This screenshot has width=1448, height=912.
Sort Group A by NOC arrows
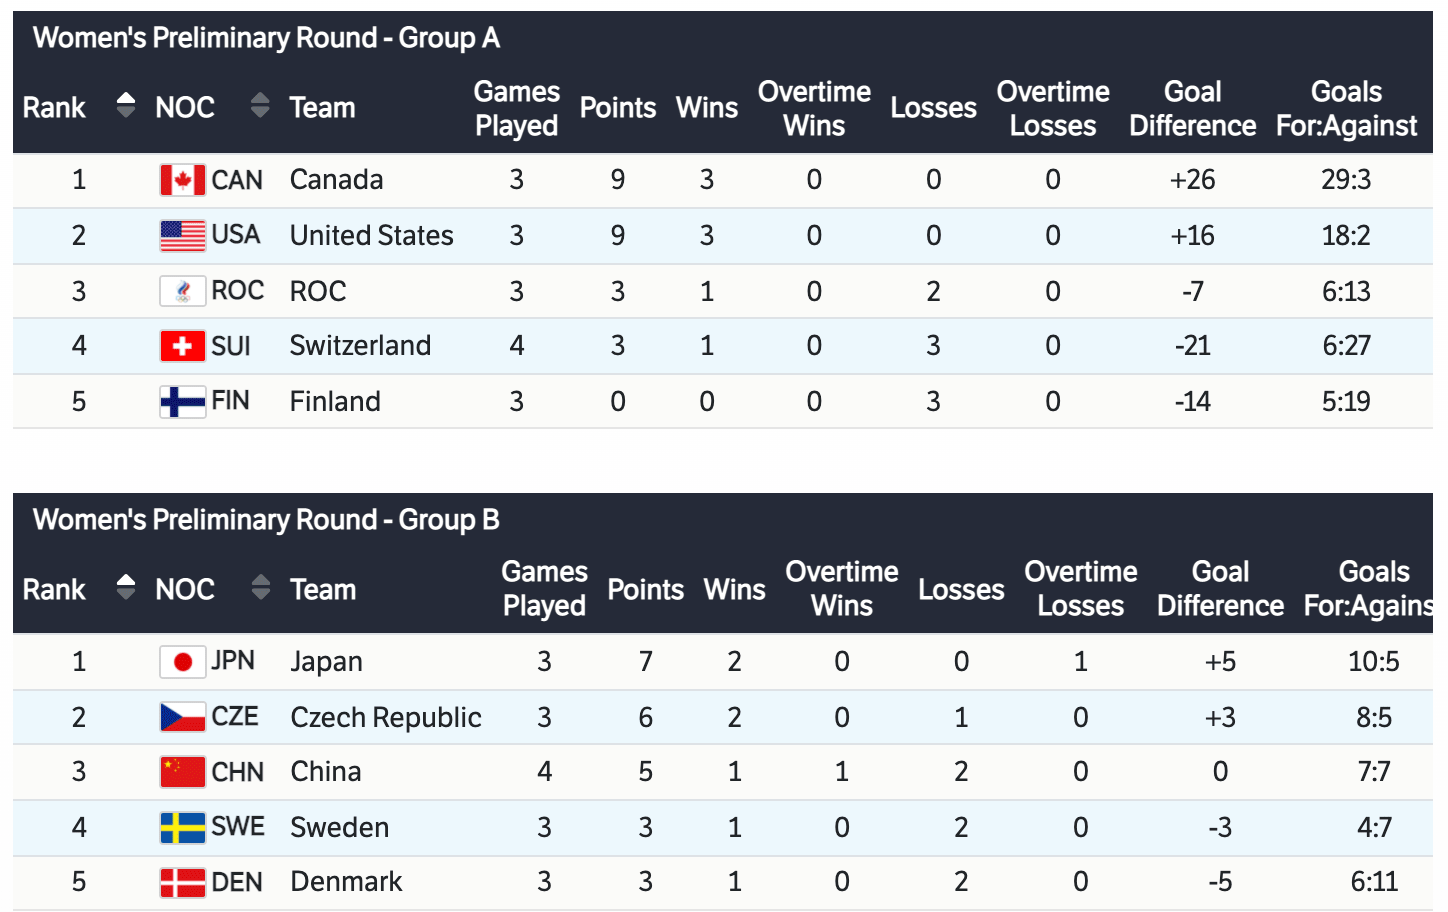pyautogui.click(x=260, y=105)
